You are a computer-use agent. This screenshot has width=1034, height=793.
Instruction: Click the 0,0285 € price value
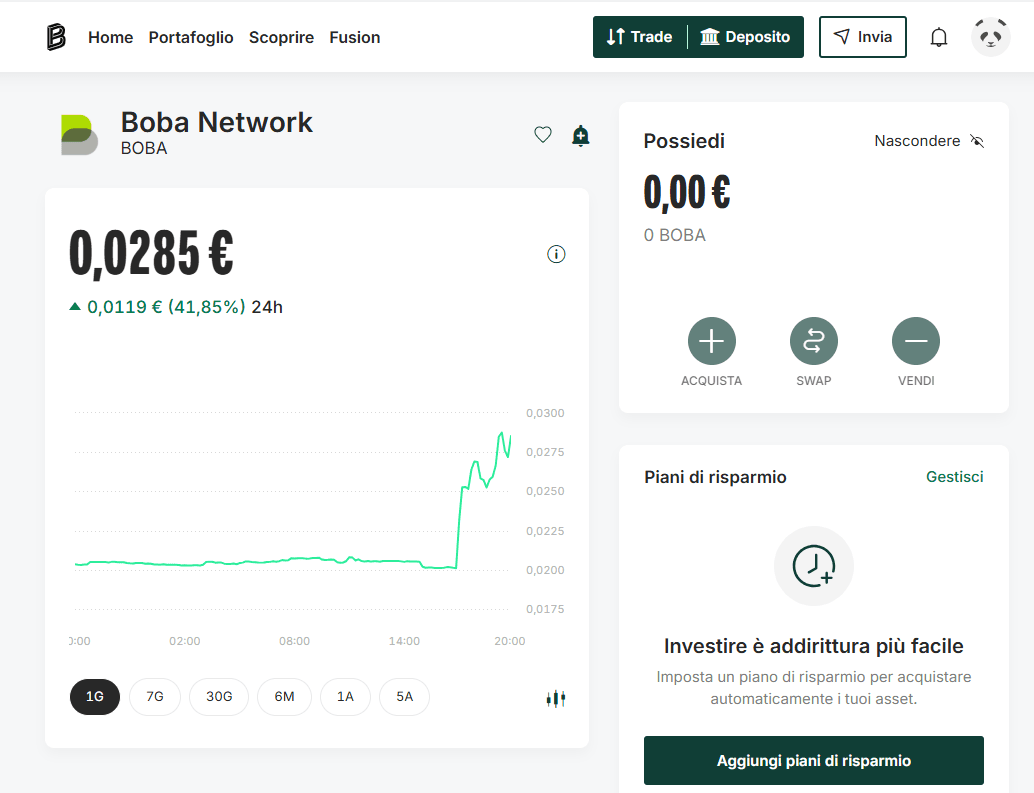[x=152, y=253]
